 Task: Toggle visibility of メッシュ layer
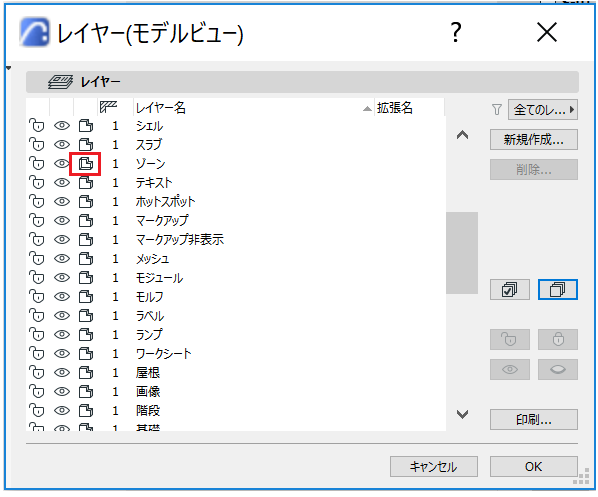coord(61,258)
